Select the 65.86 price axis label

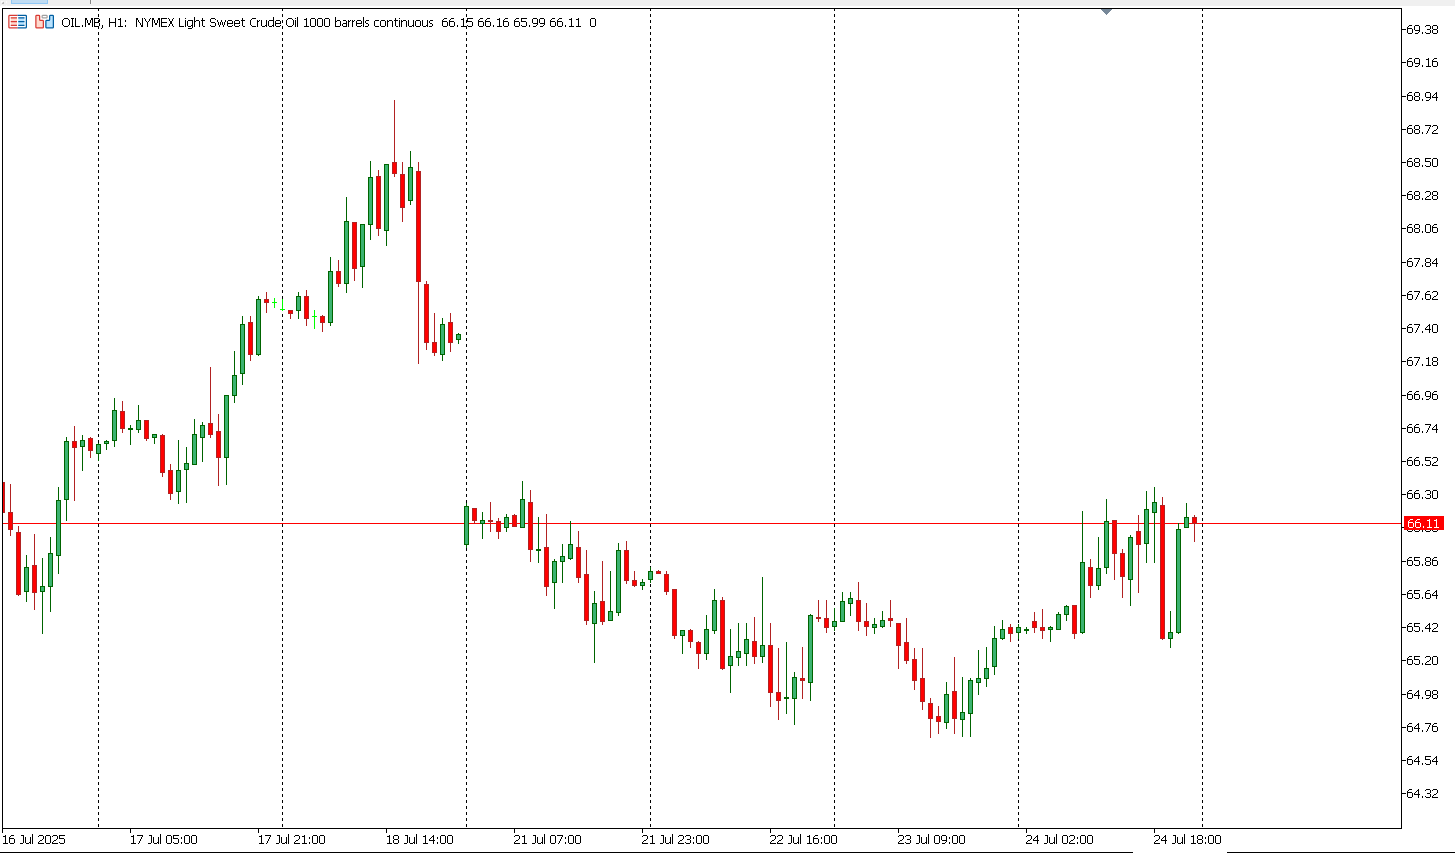click(1422, 561)
